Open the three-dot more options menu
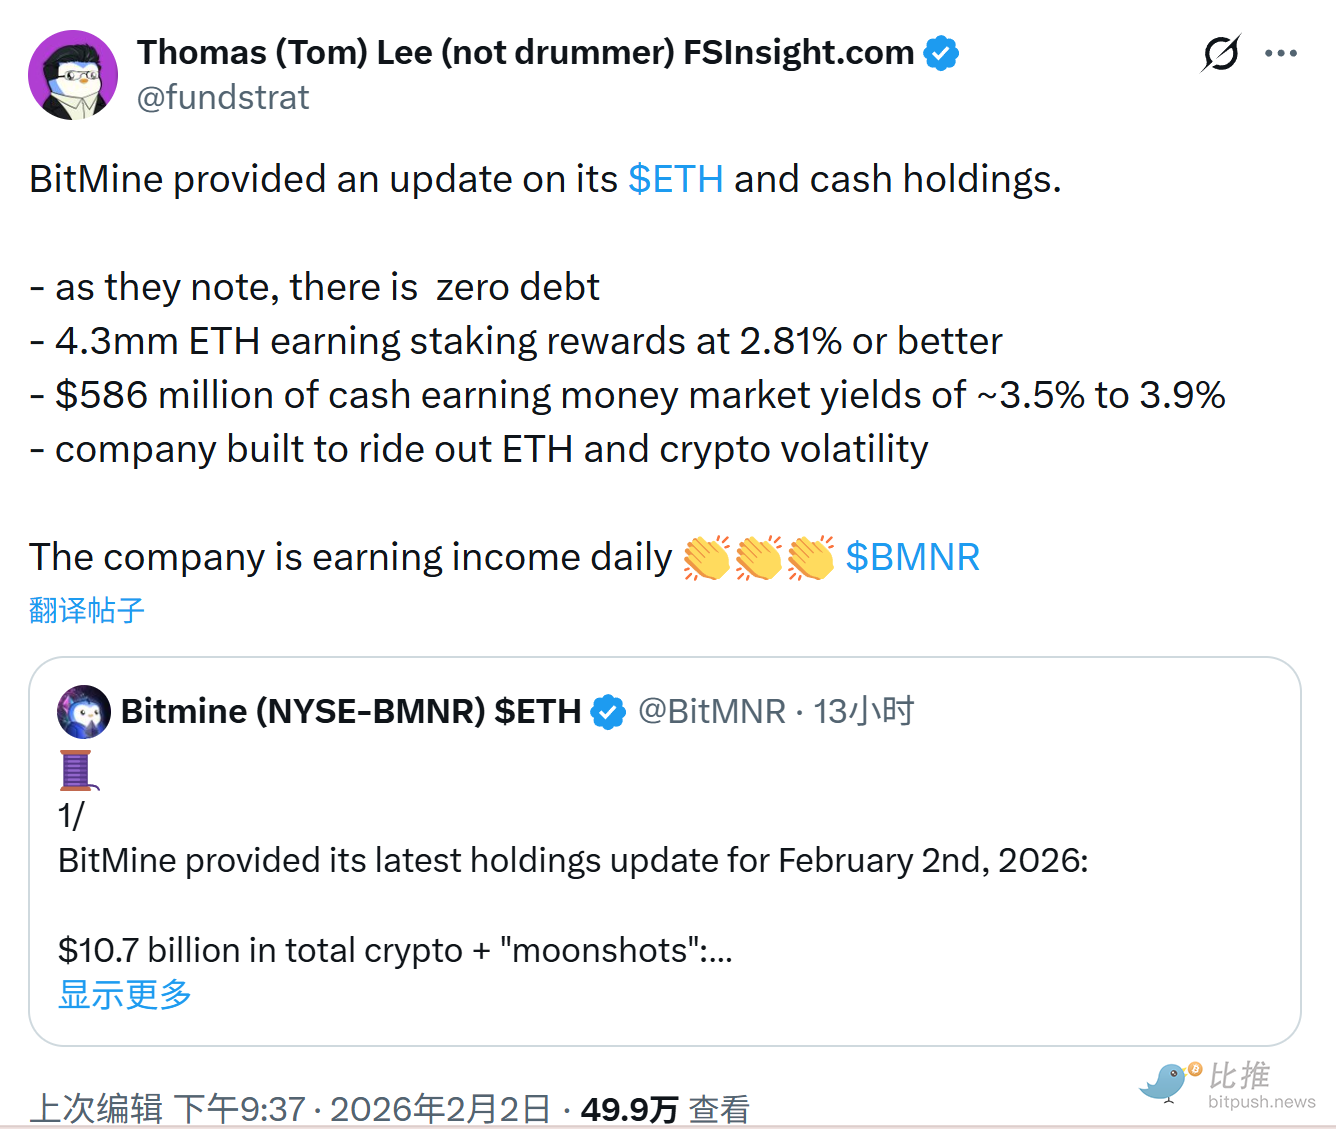Viewport: 1336px width, 1129px height. pos(1280,53)
